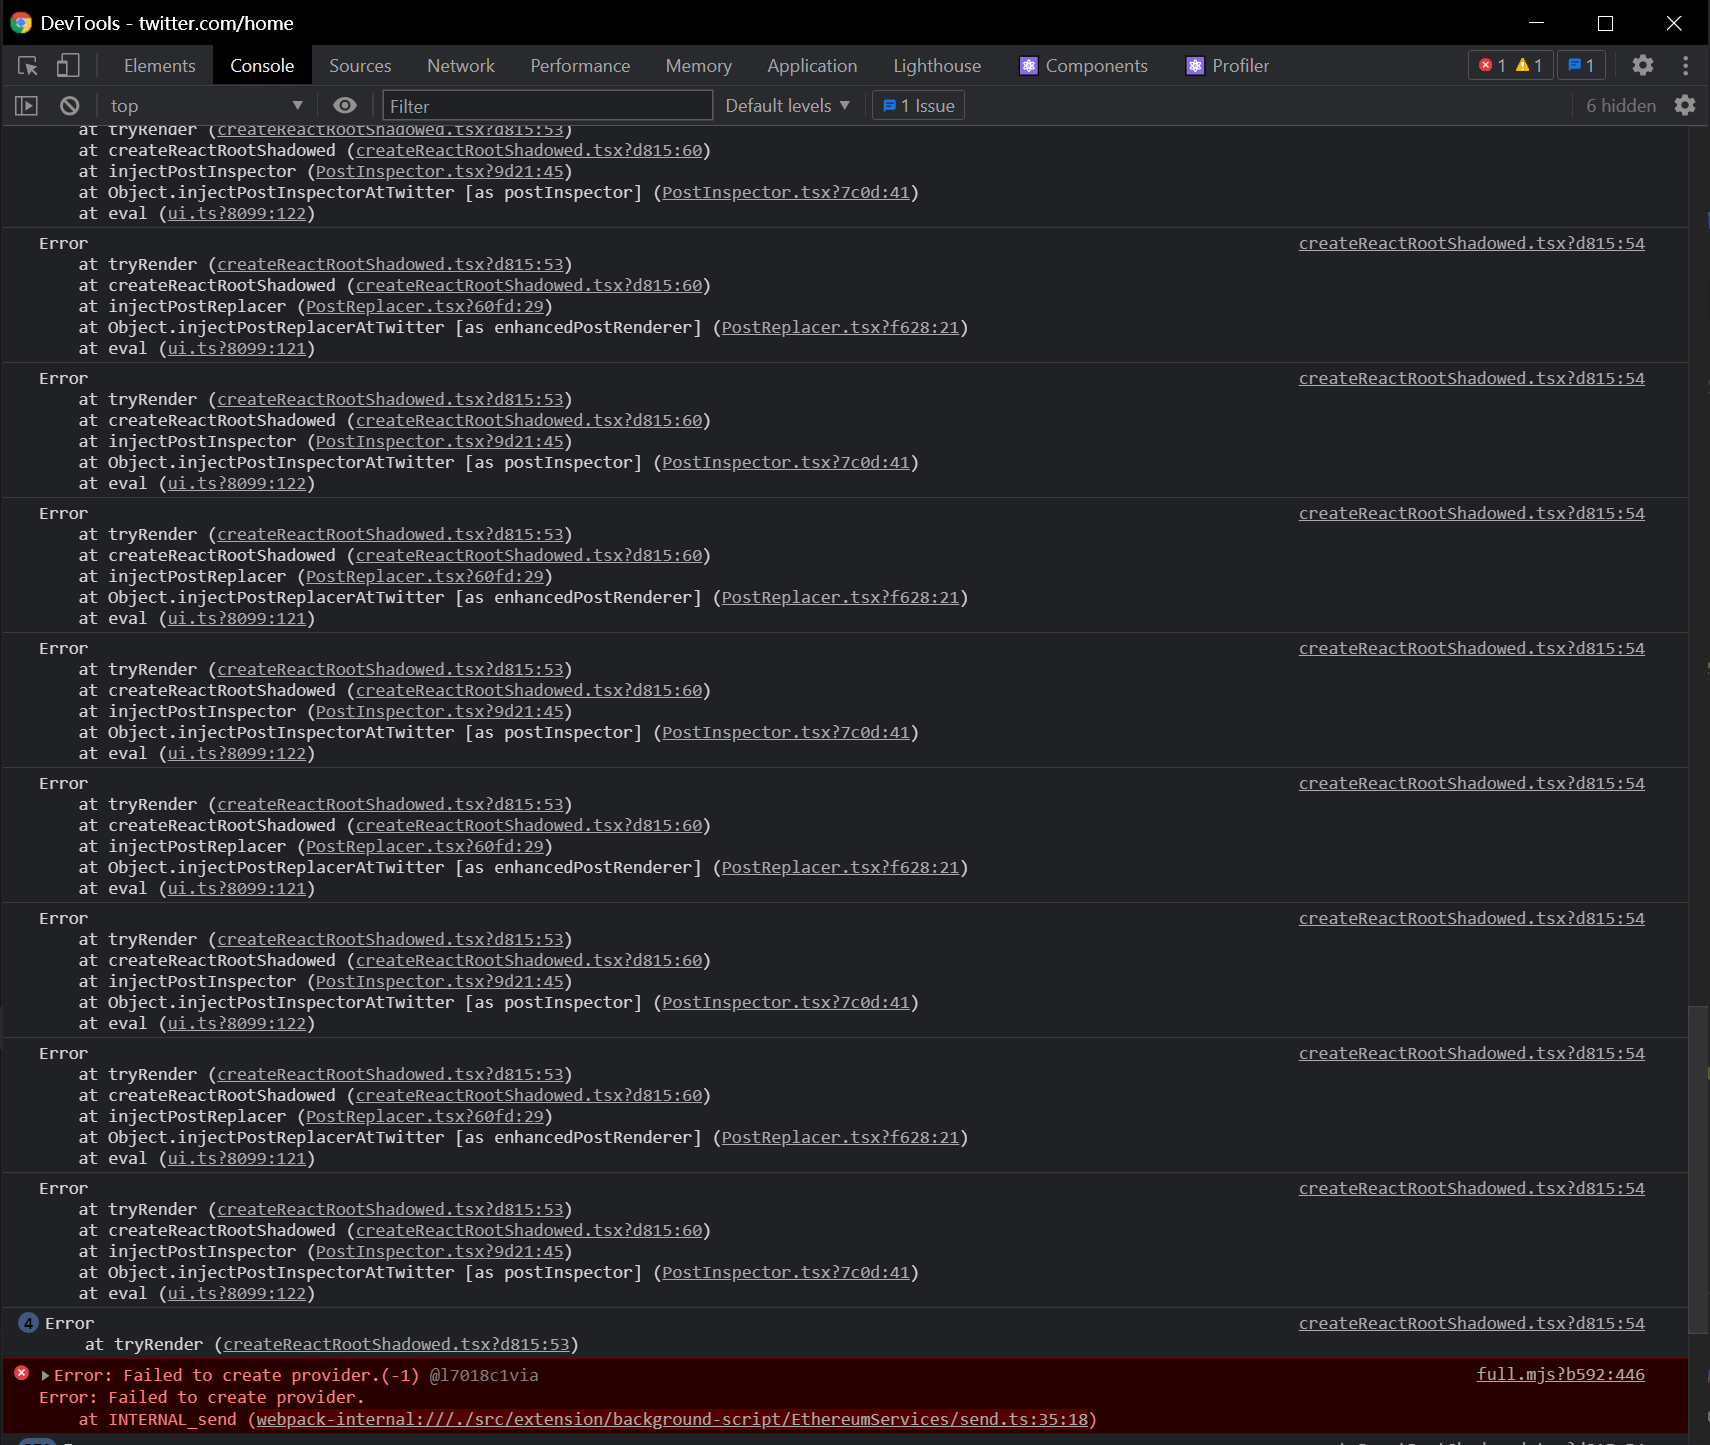This screenshot has width=1710, height=1445.
Task: Select the Console tab
Action: [x=262, y=66]
